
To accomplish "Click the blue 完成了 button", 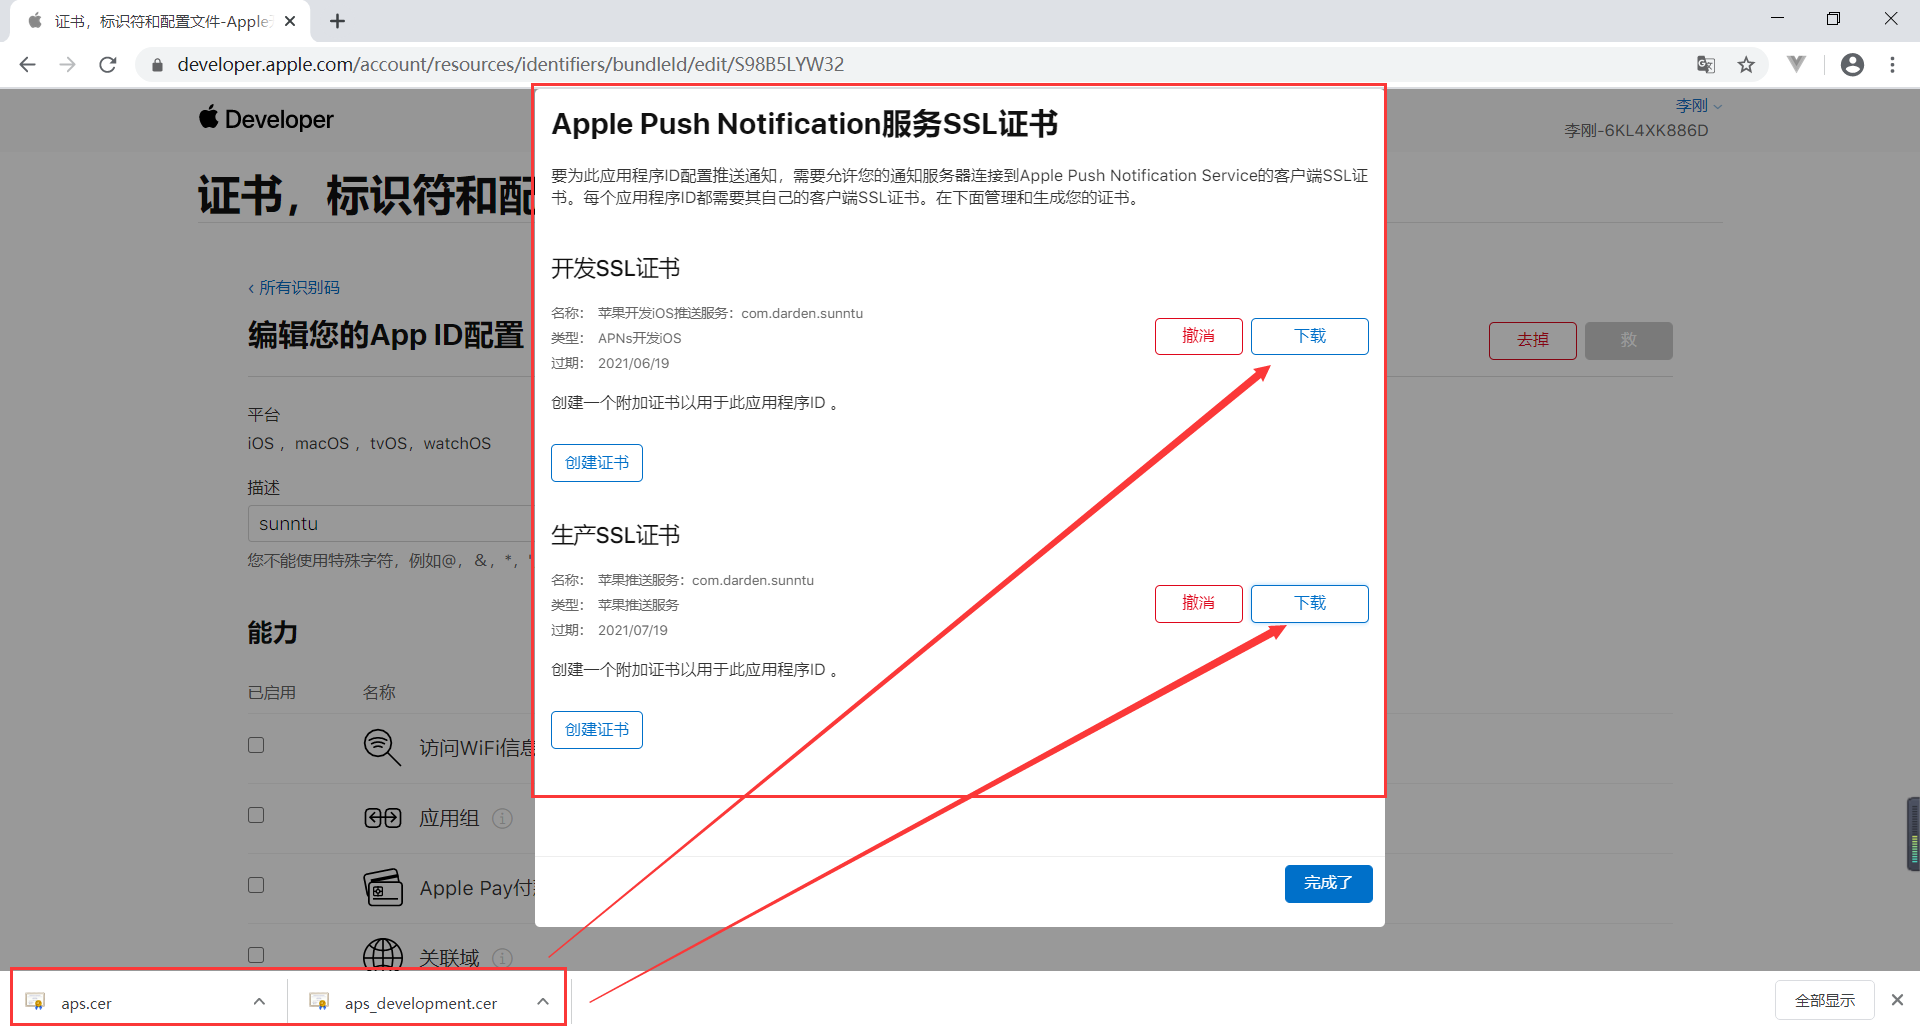I will click(1328, 883).
